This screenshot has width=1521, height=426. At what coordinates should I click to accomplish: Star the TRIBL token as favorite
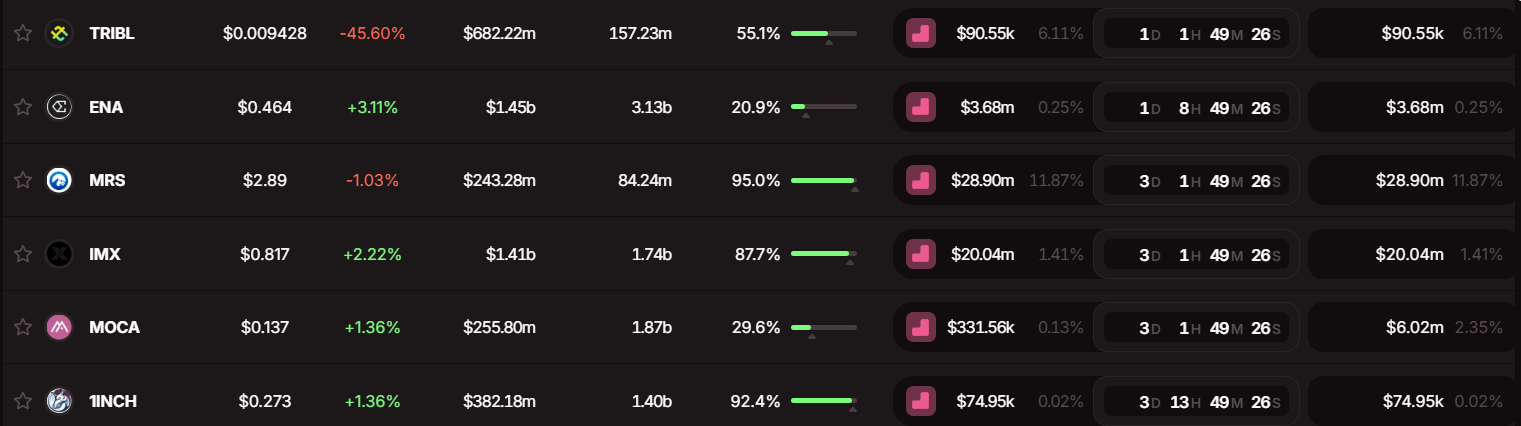pos(23,33)
